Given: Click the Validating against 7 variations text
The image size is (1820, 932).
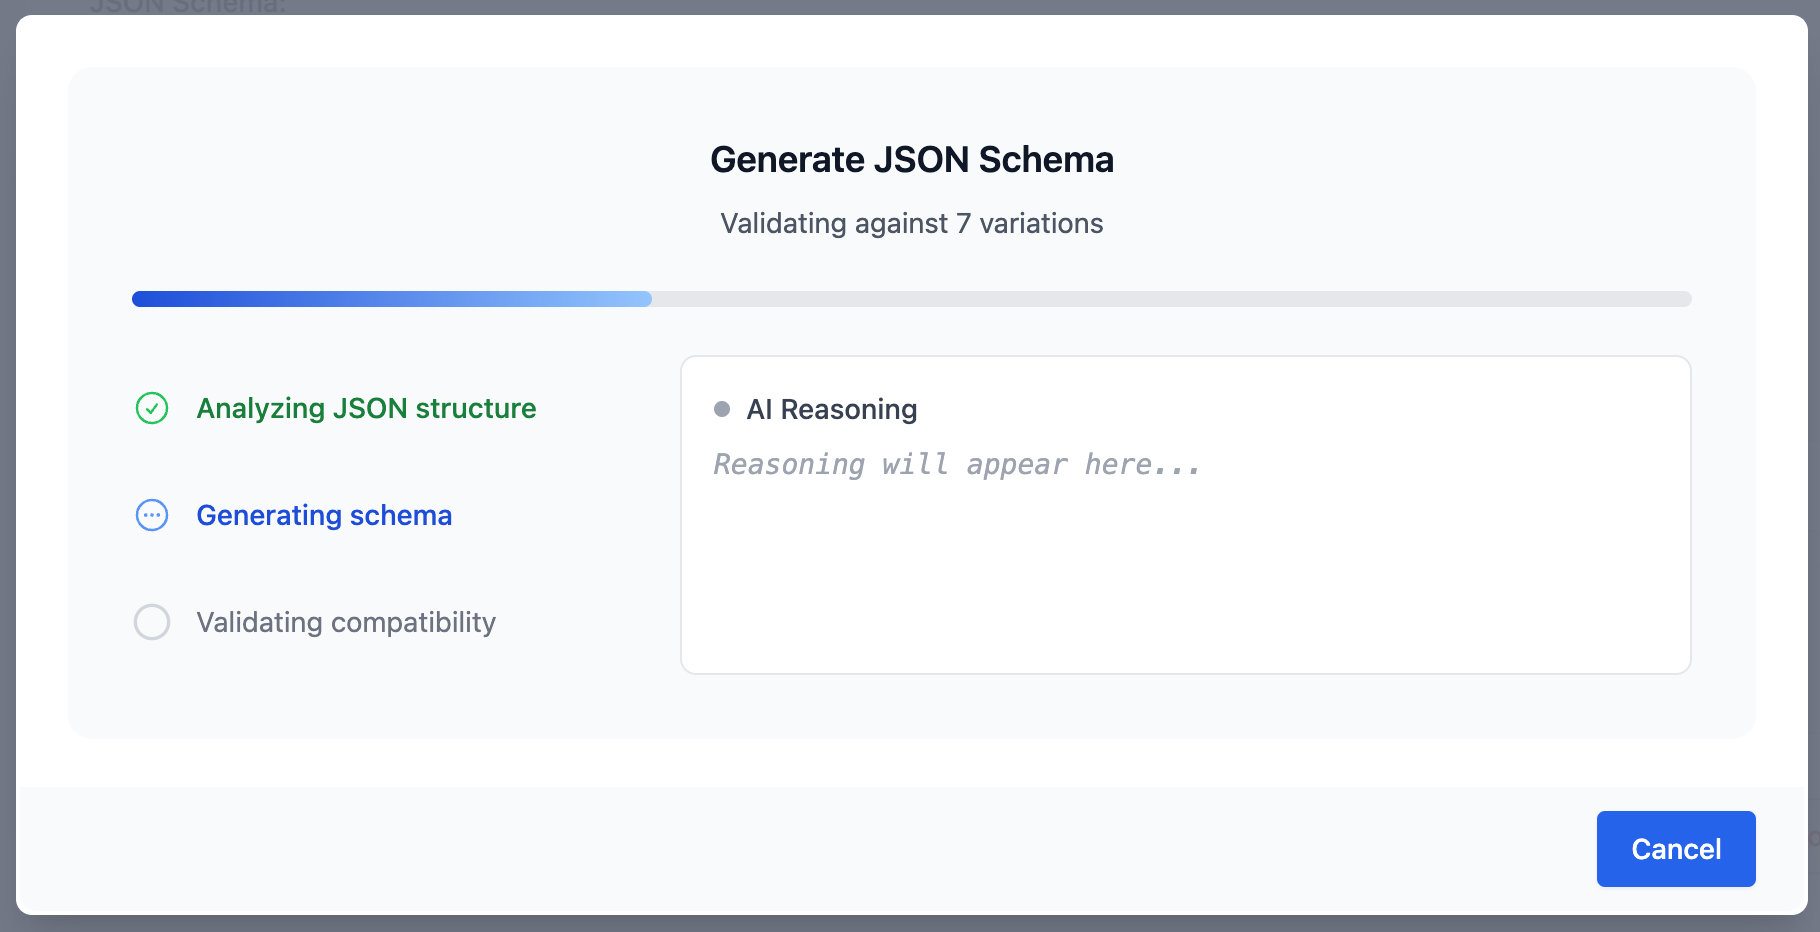Looking at the screenshot, I should click(x=911, y=223).
